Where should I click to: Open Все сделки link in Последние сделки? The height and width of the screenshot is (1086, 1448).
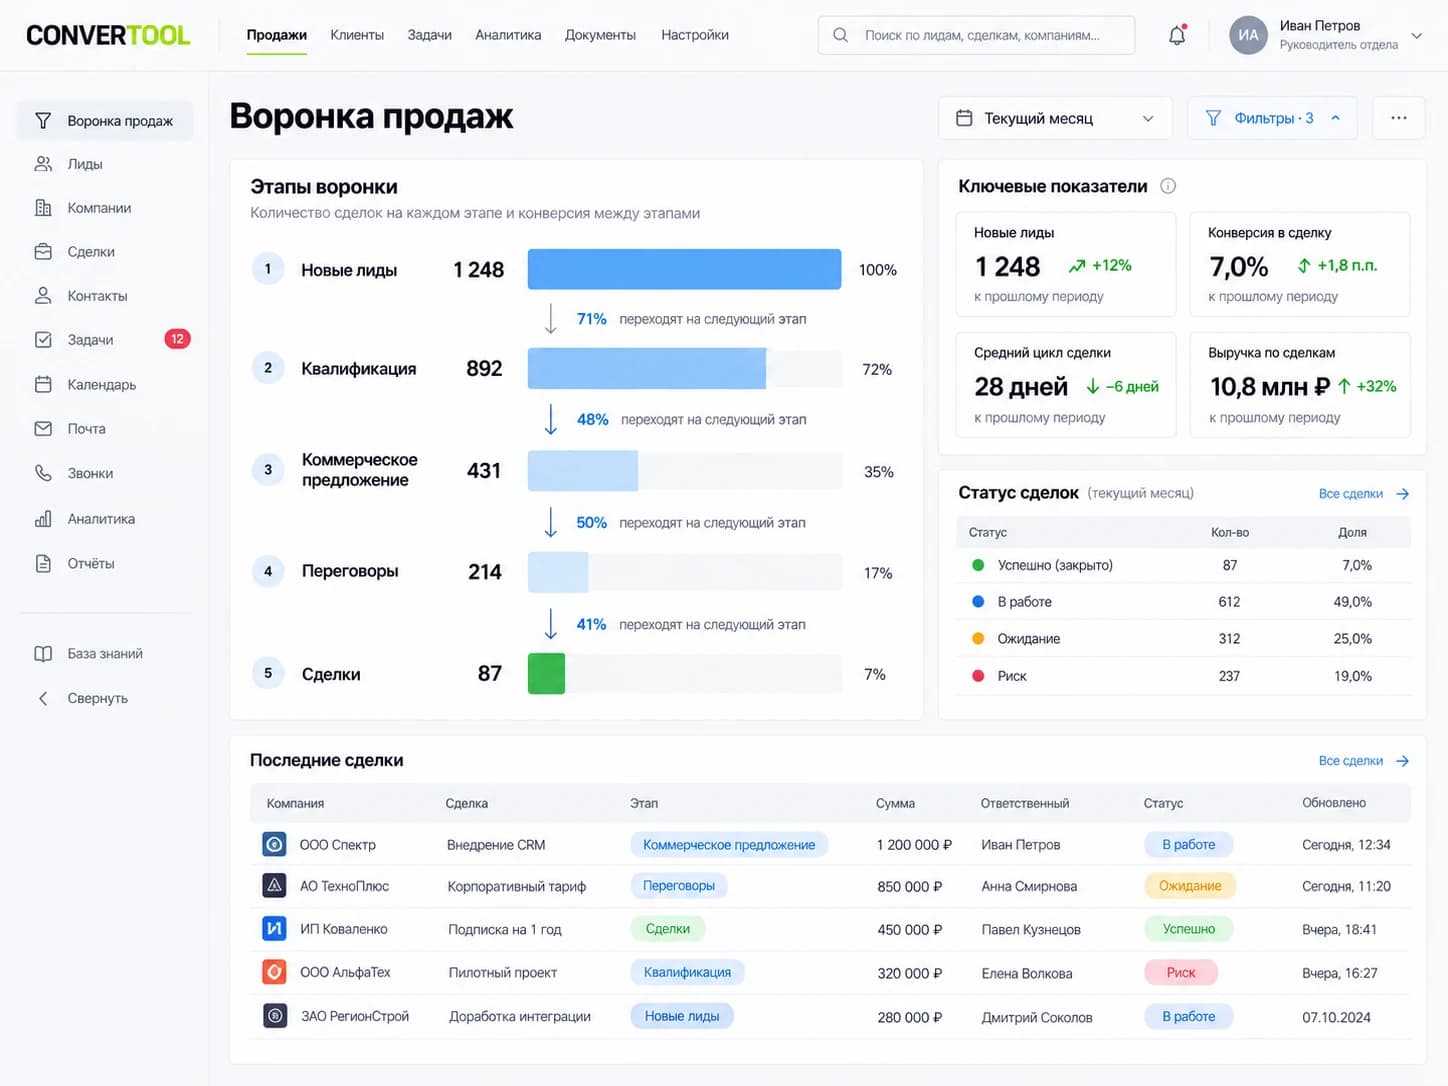pyautogui.click(x=1364, y=761)
